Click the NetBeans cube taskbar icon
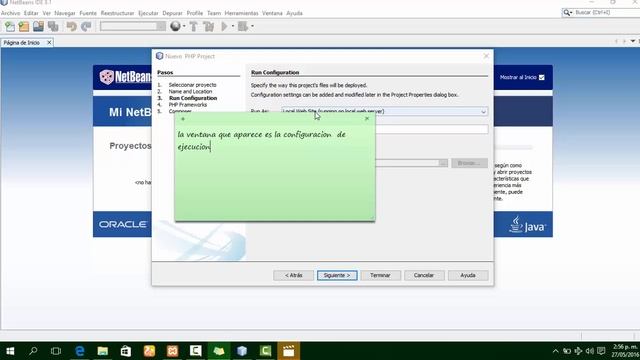 242,351
